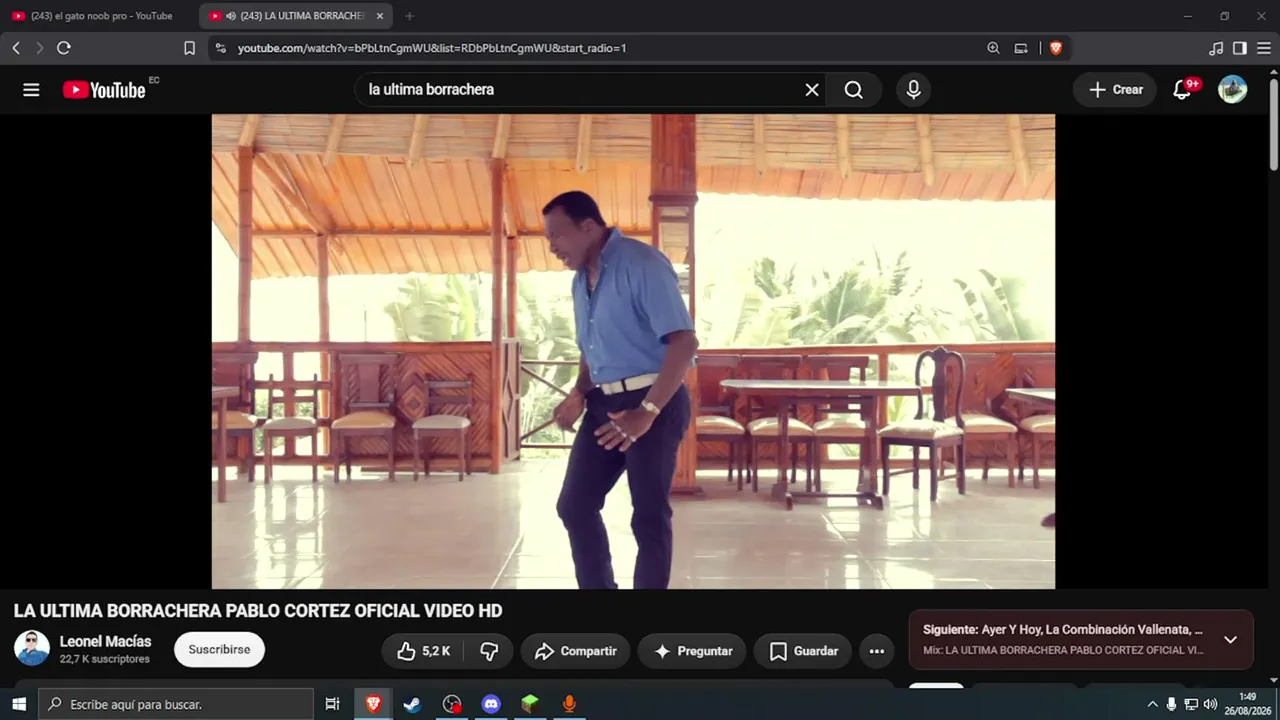The height and width of the screenshot is (720, 1280).
Task: Open the picture-in-picture address bar icon
Action: click(x=1021, y=48)
